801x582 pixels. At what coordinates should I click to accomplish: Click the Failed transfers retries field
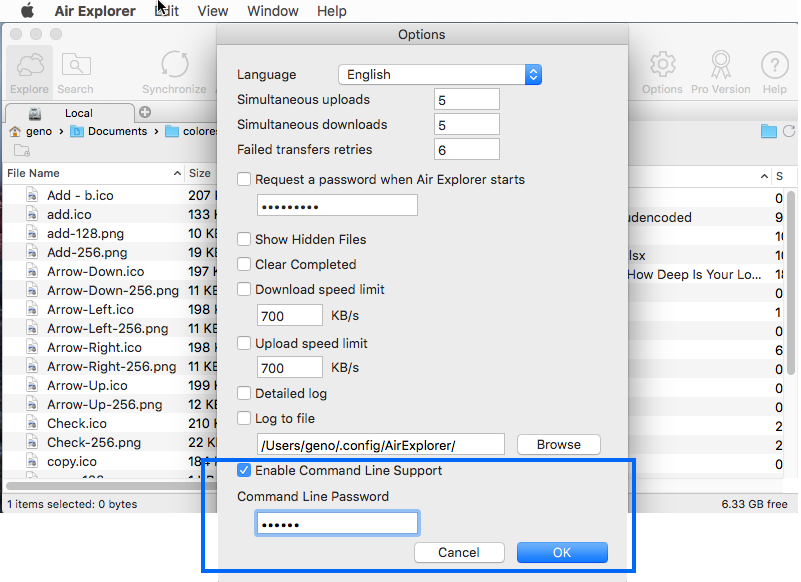(x=466, y=149)
